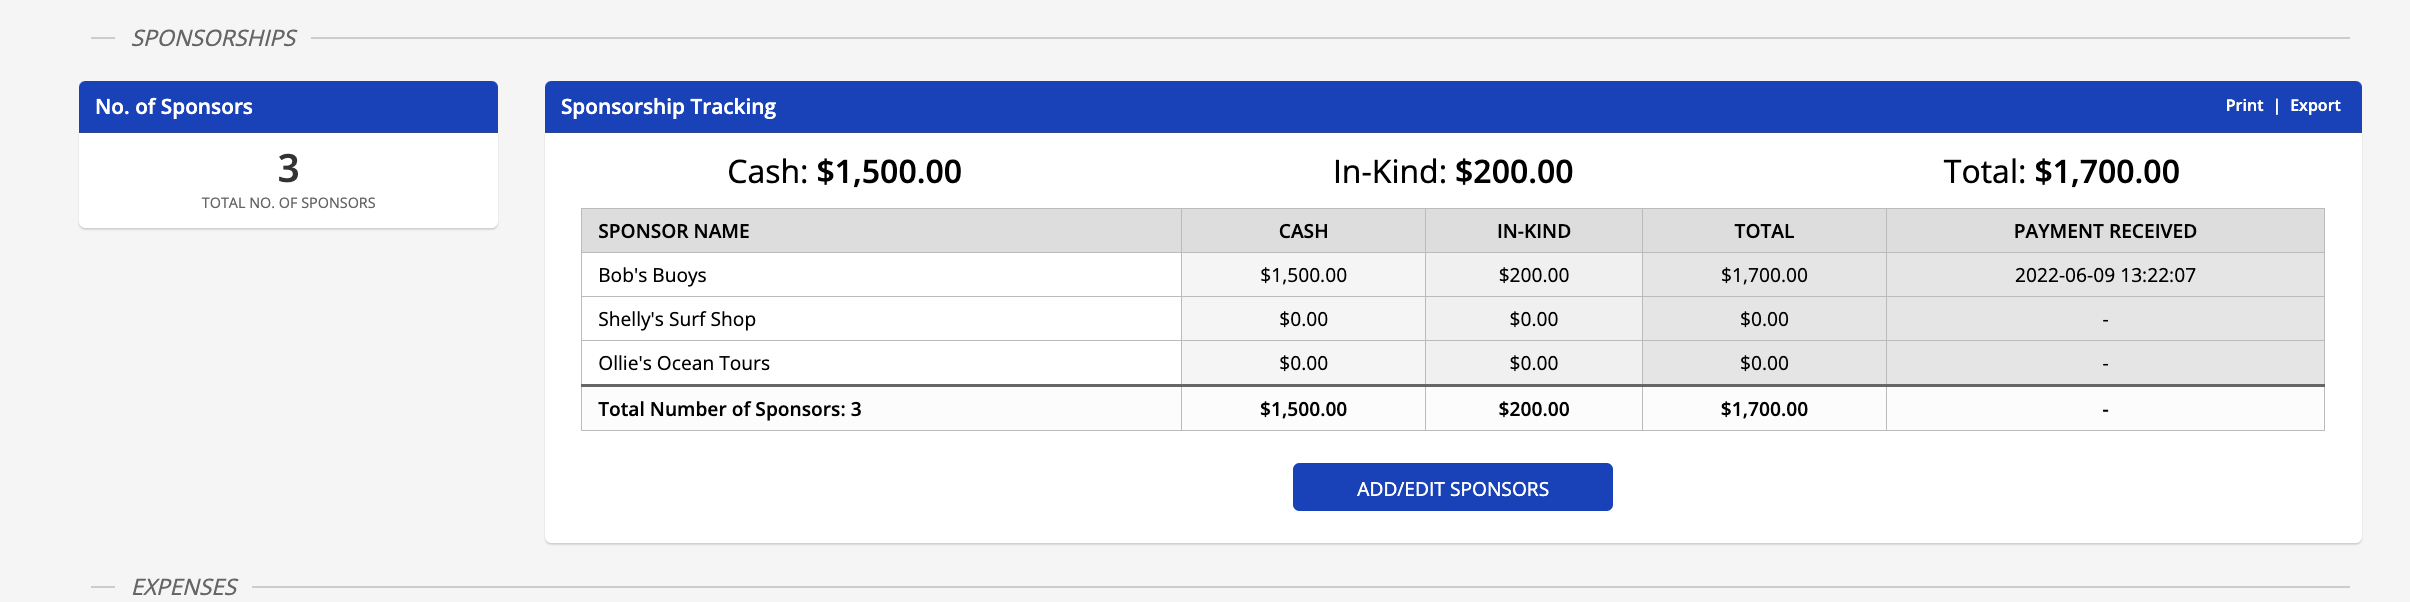
Task: Select the Bob's Buoys sponsor row
Action: pos(652,275)
